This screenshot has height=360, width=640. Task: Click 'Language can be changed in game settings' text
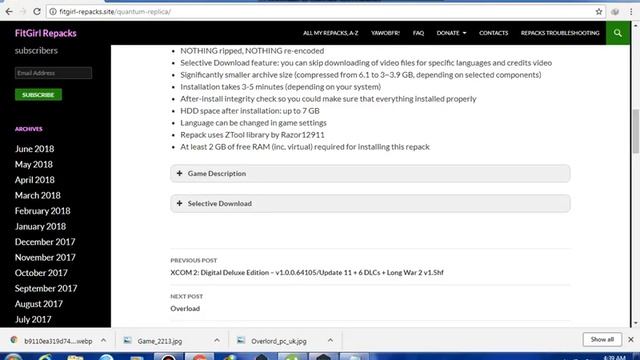(253, 123)
